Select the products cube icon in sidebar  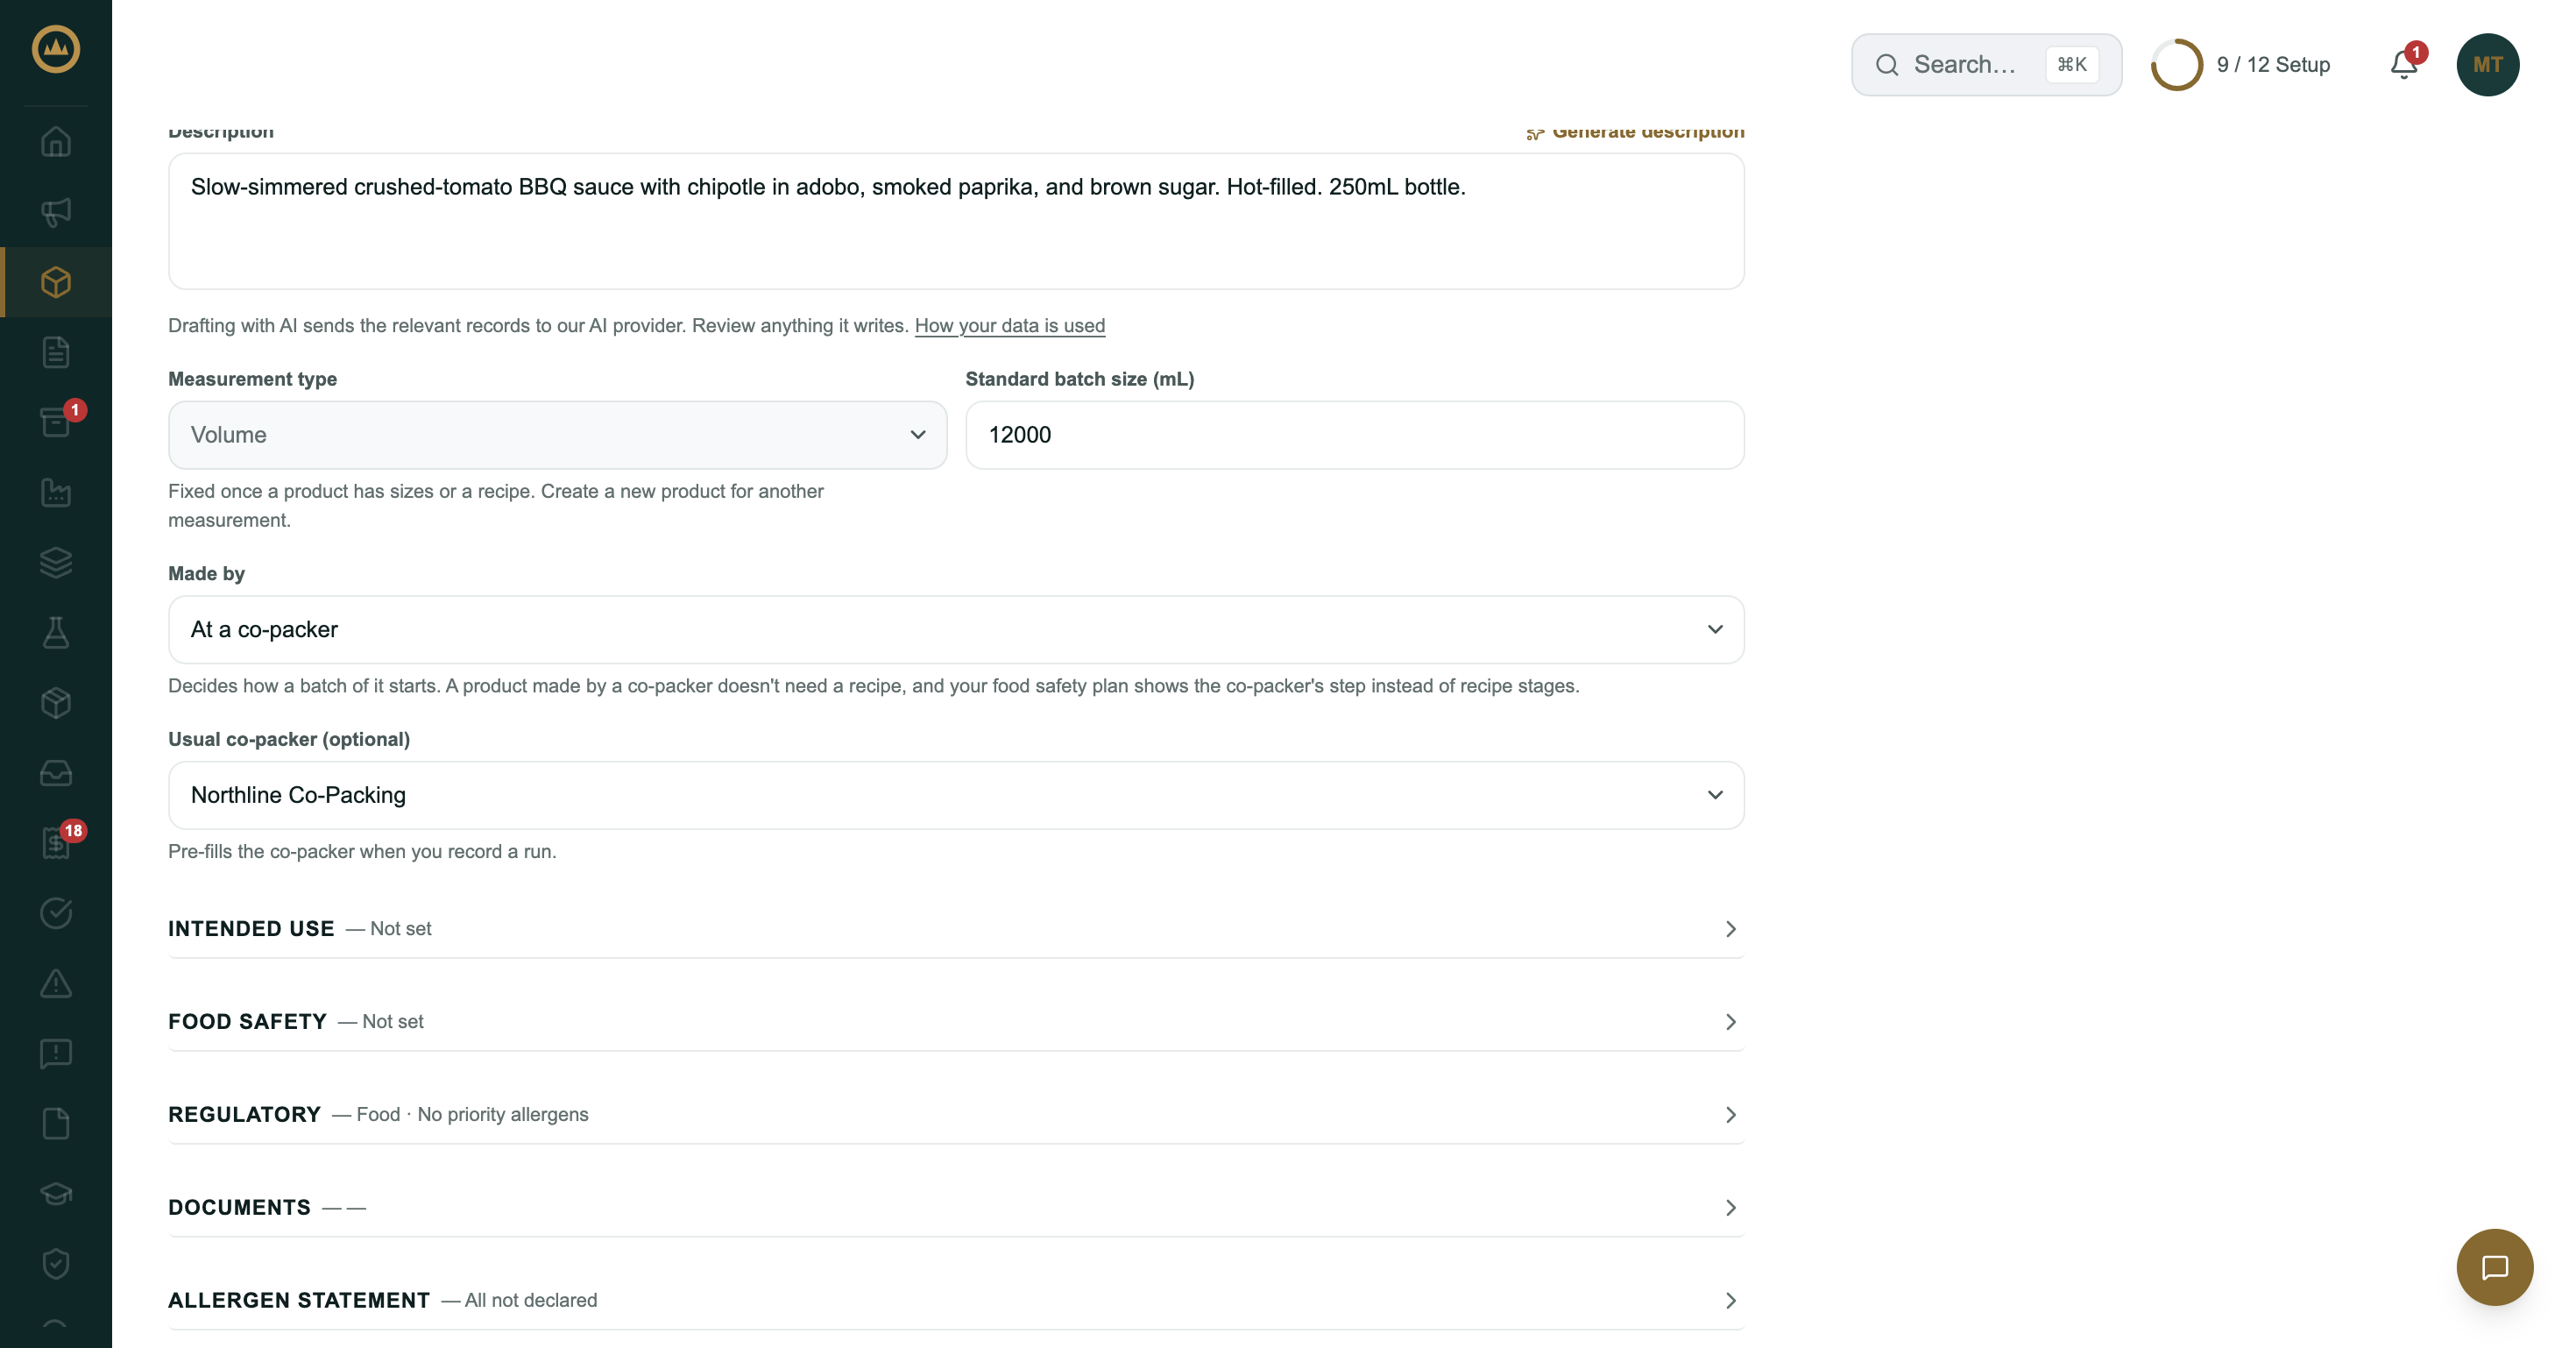[x=56, y=282]
